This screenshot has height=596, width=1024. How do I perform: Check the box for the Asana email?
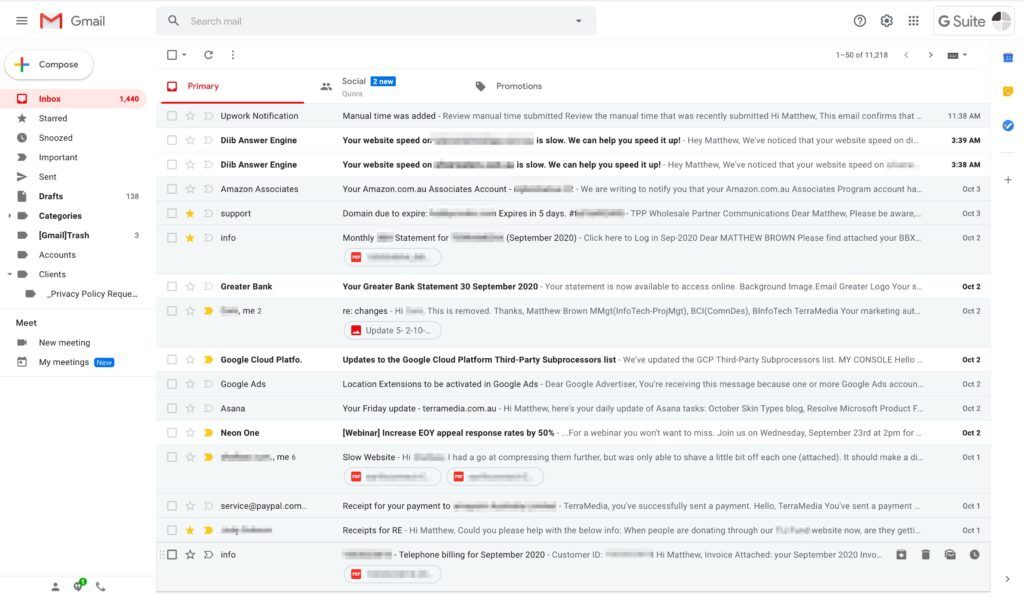pos(172,409)
